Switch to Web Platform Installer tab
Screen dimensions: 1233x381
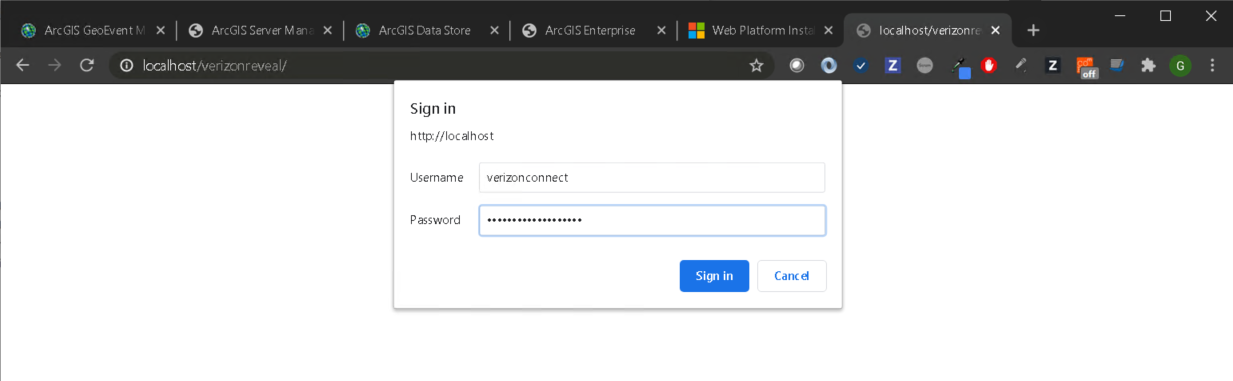761,30
